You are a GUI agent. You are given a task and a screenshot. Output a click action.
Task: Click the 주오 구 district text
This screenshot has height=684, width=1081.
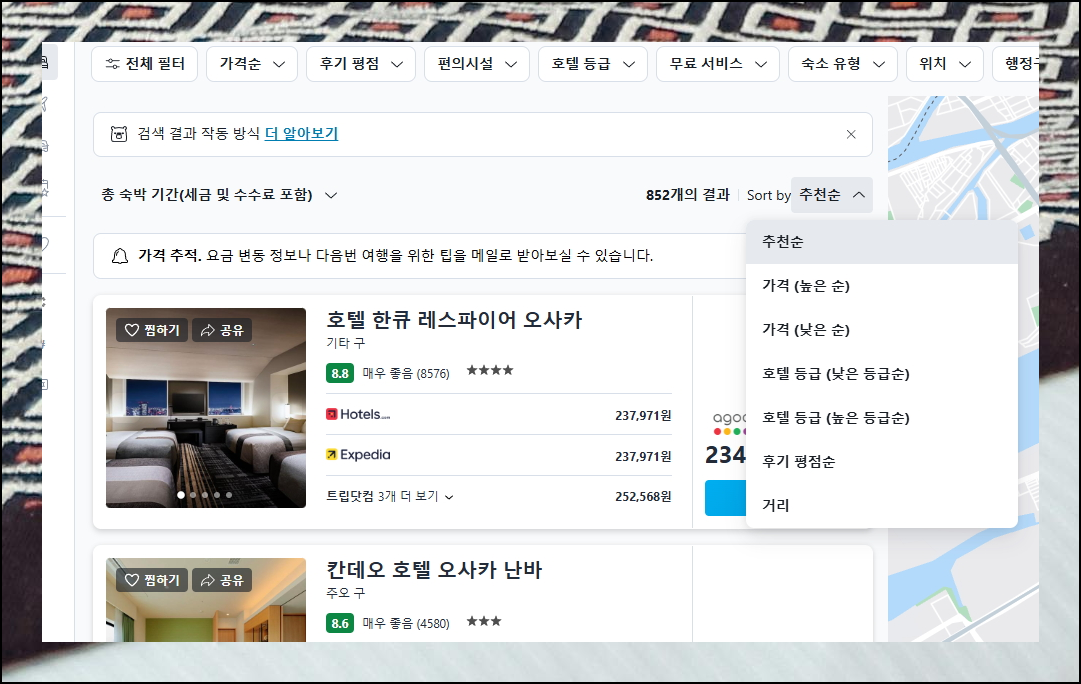tap(345, 593)
